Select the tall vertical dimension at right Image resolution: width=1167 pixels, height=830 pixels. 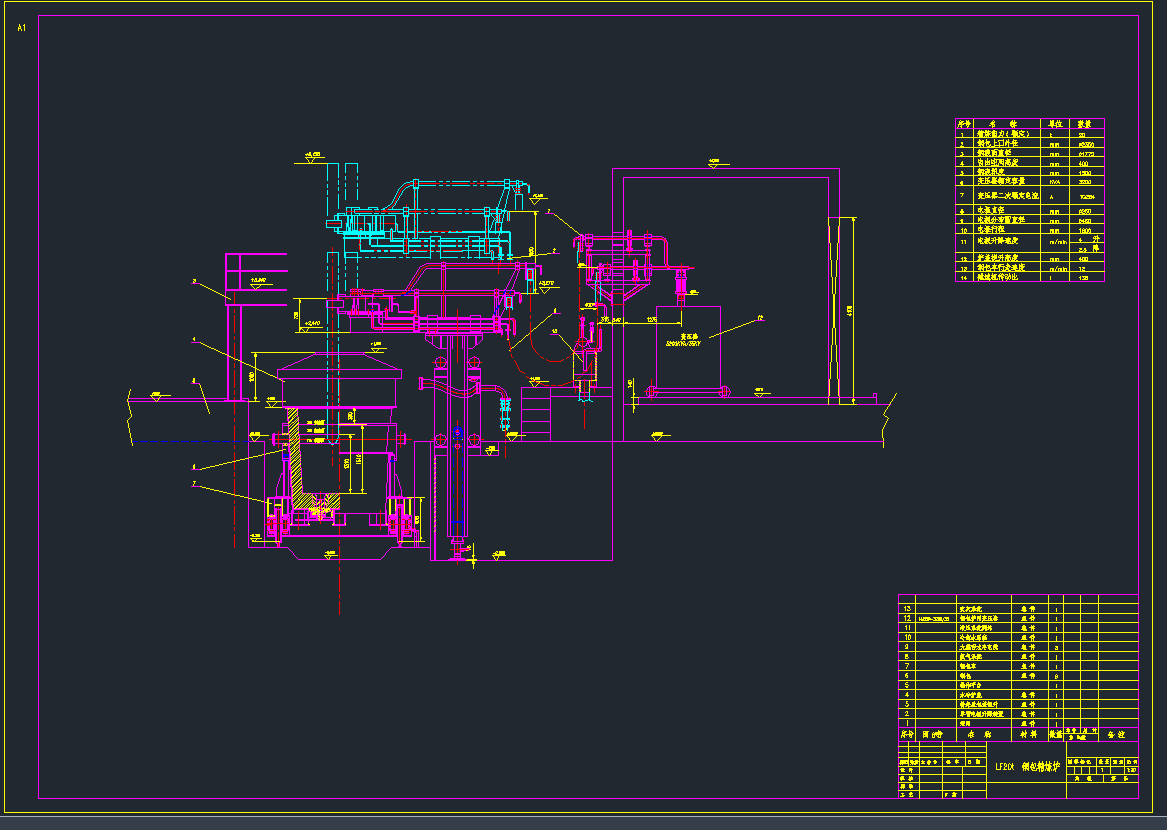851,310
